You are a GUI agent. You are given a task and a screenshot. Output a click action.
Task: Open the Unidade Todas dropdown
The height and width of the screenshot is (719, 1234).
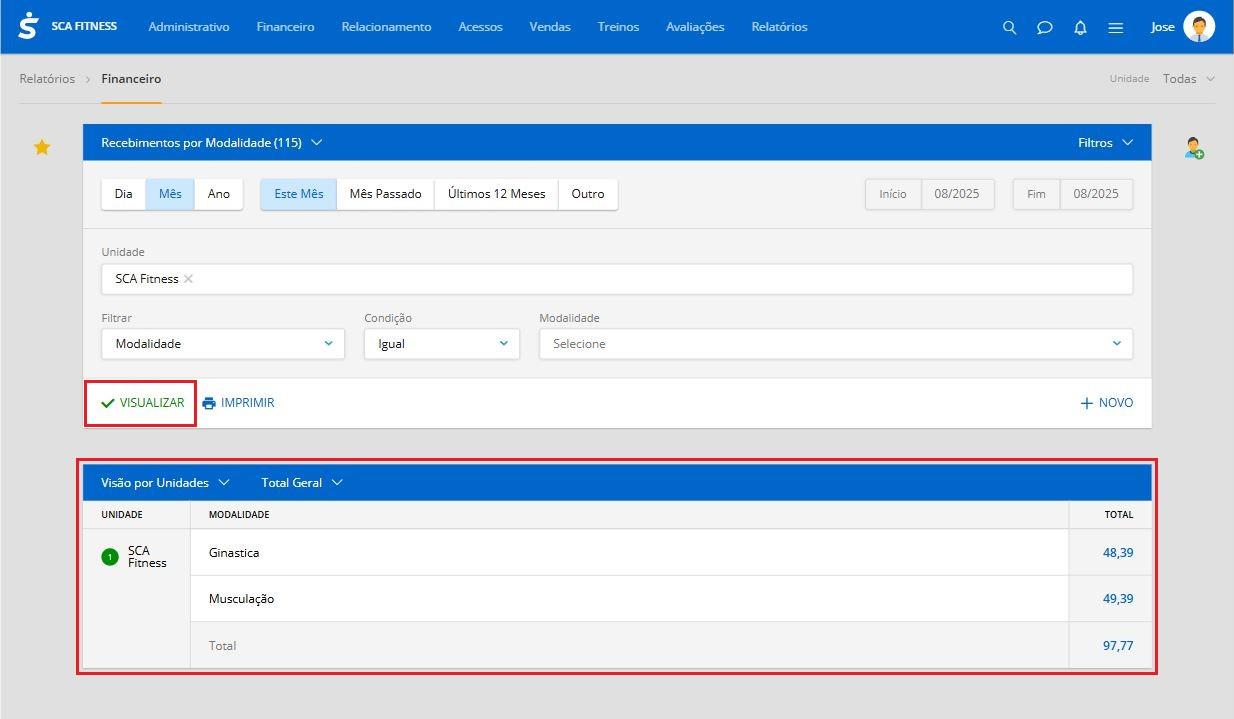pyautogui.click(x=1188, y=79)
